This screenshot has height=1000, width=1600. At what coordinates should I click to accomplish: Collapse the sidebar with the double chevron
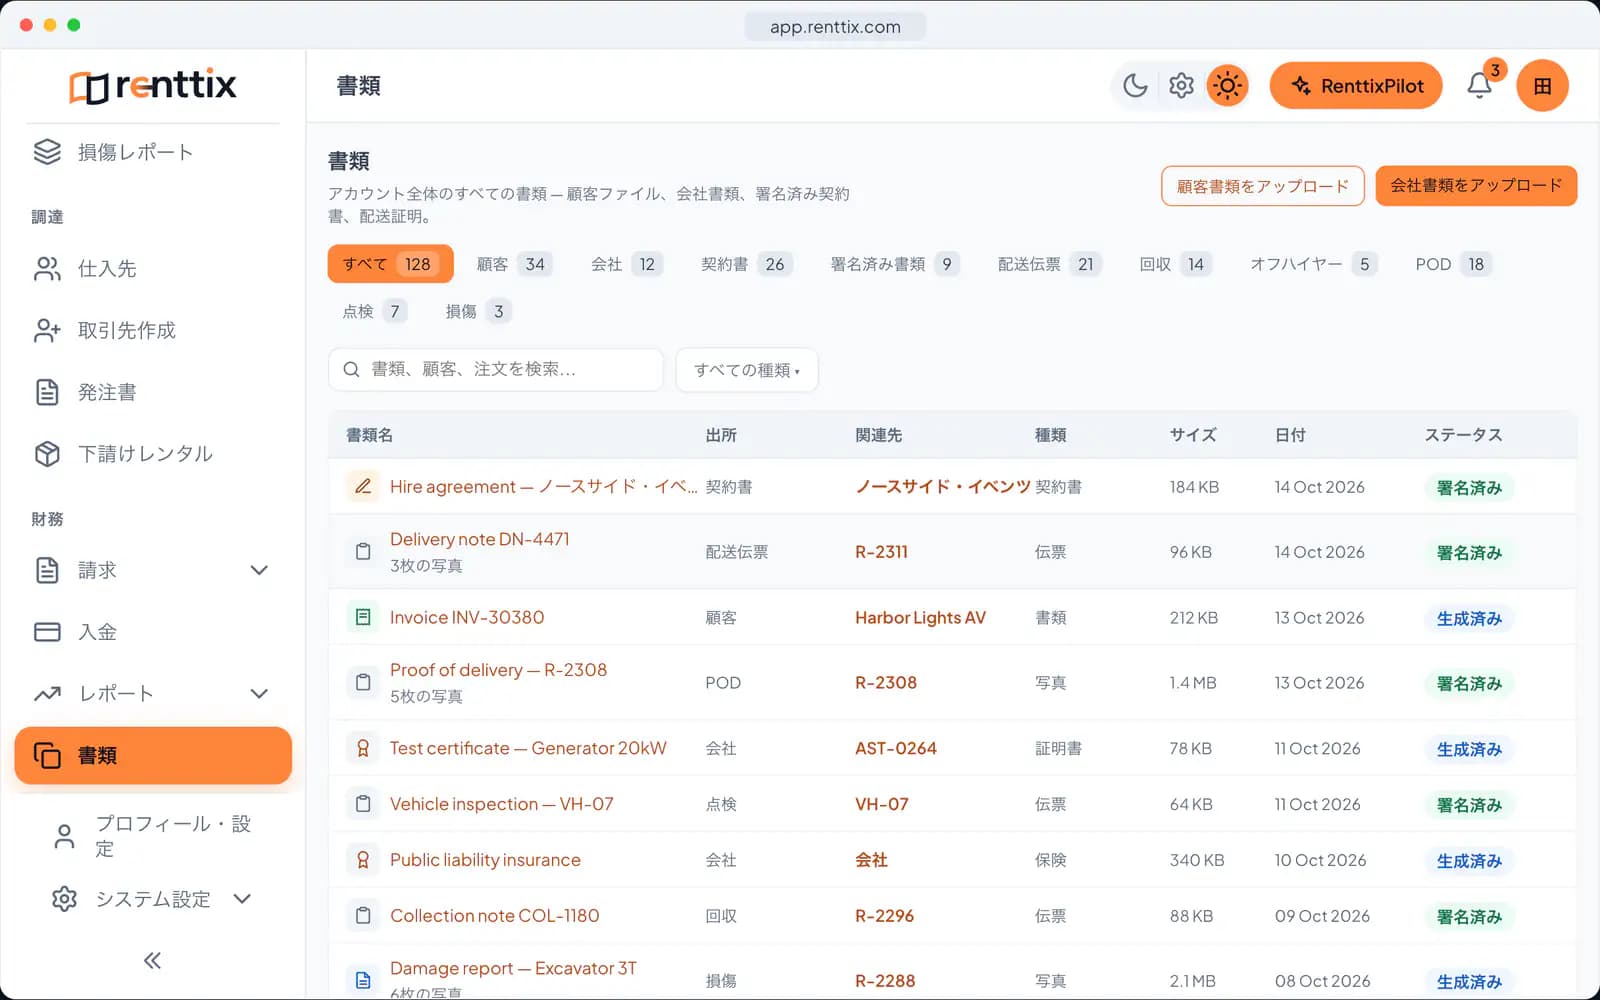click(x=152, y=961)
